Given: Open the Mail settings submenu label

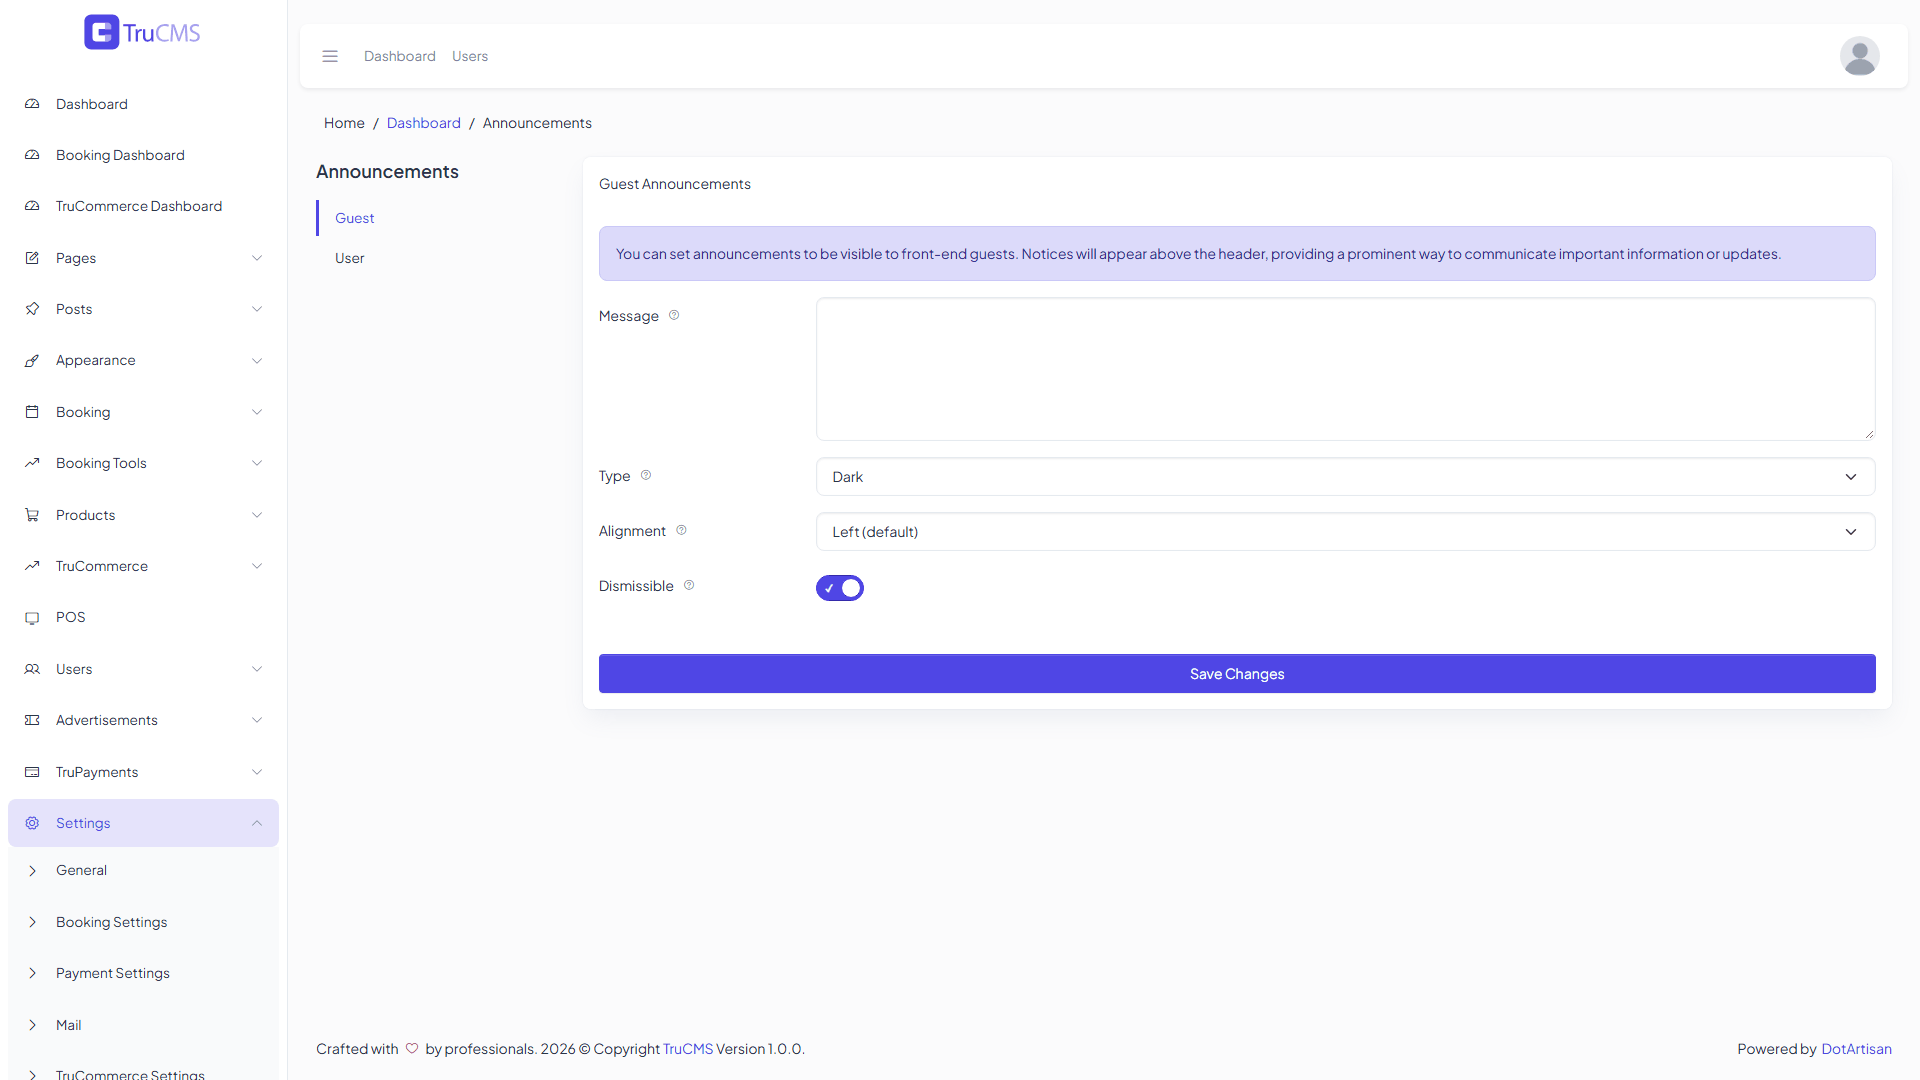Looking at the screenshot, I should click(x=69, y=1025).
